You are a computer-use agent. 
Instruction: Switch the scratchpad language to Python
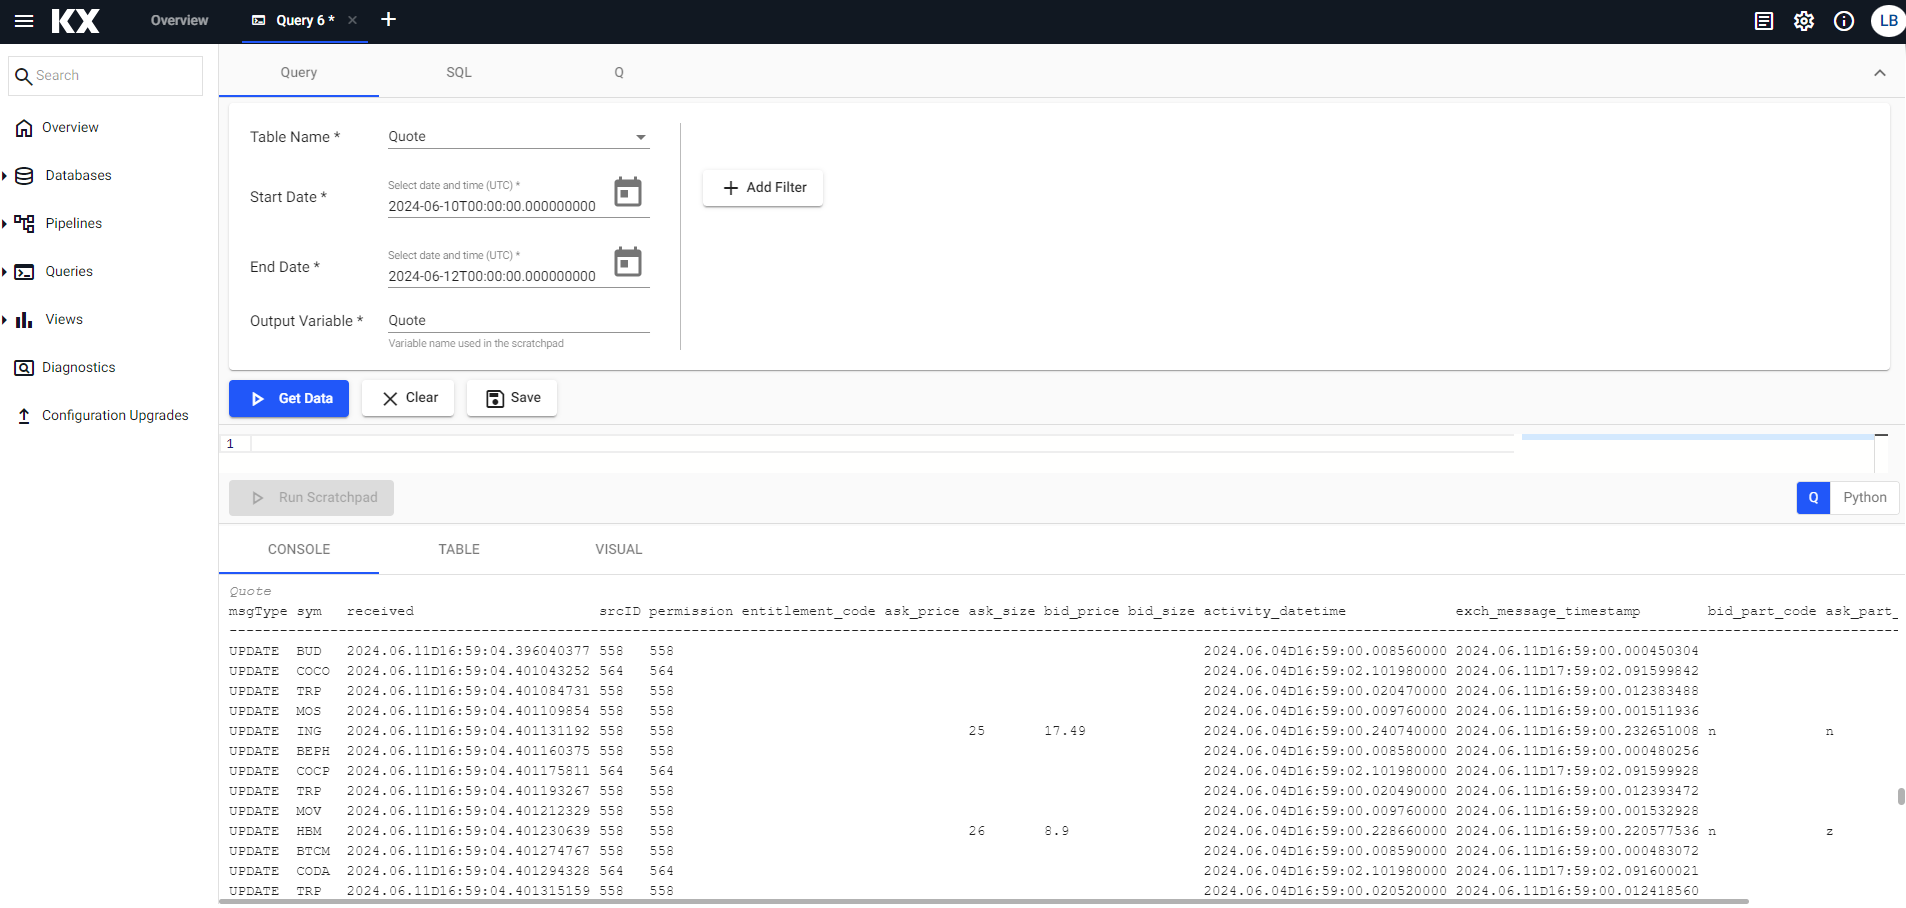point(1864,497)
